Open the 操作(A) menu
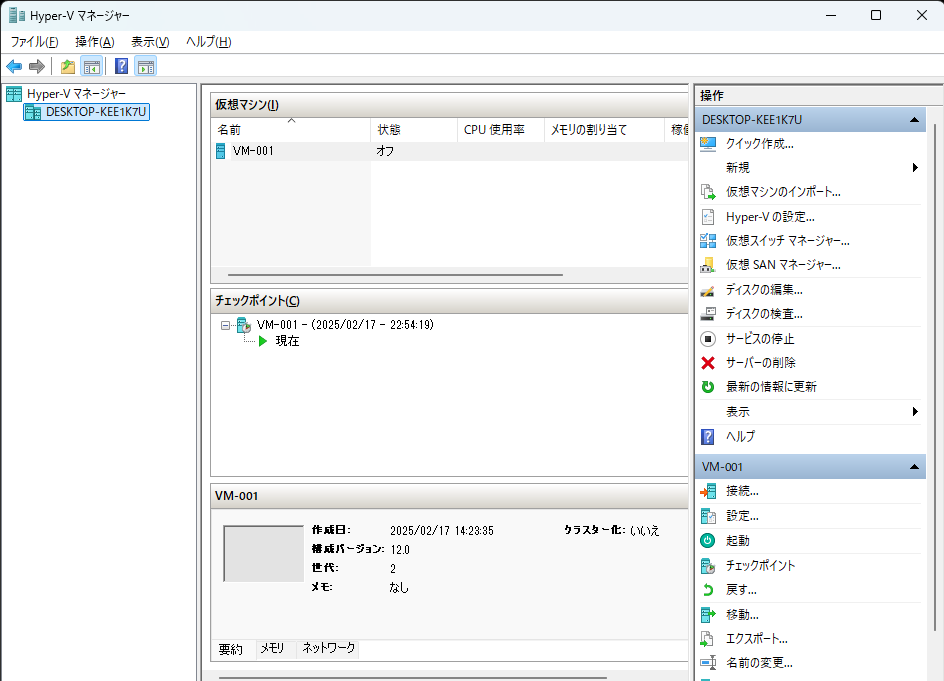Viewport: 944px width, 681px height. coord(95,42)
